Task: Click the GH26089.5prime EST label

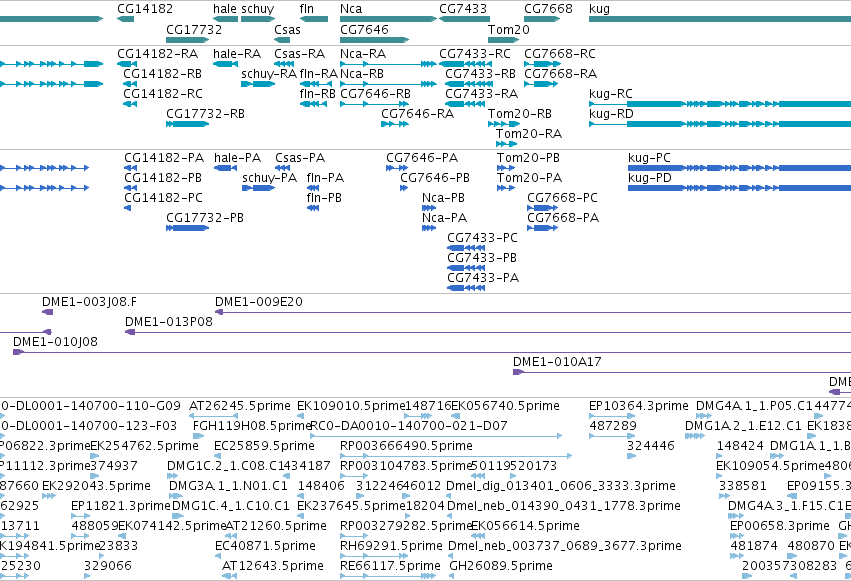Action: 501,566
